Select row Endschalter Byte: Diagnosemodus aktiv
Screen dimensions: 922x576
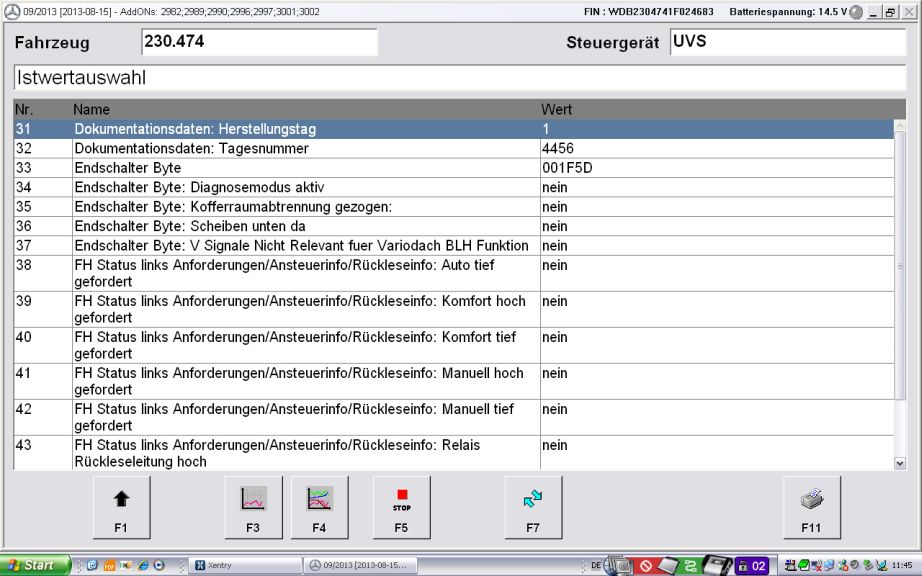click(x=453, y=187)
